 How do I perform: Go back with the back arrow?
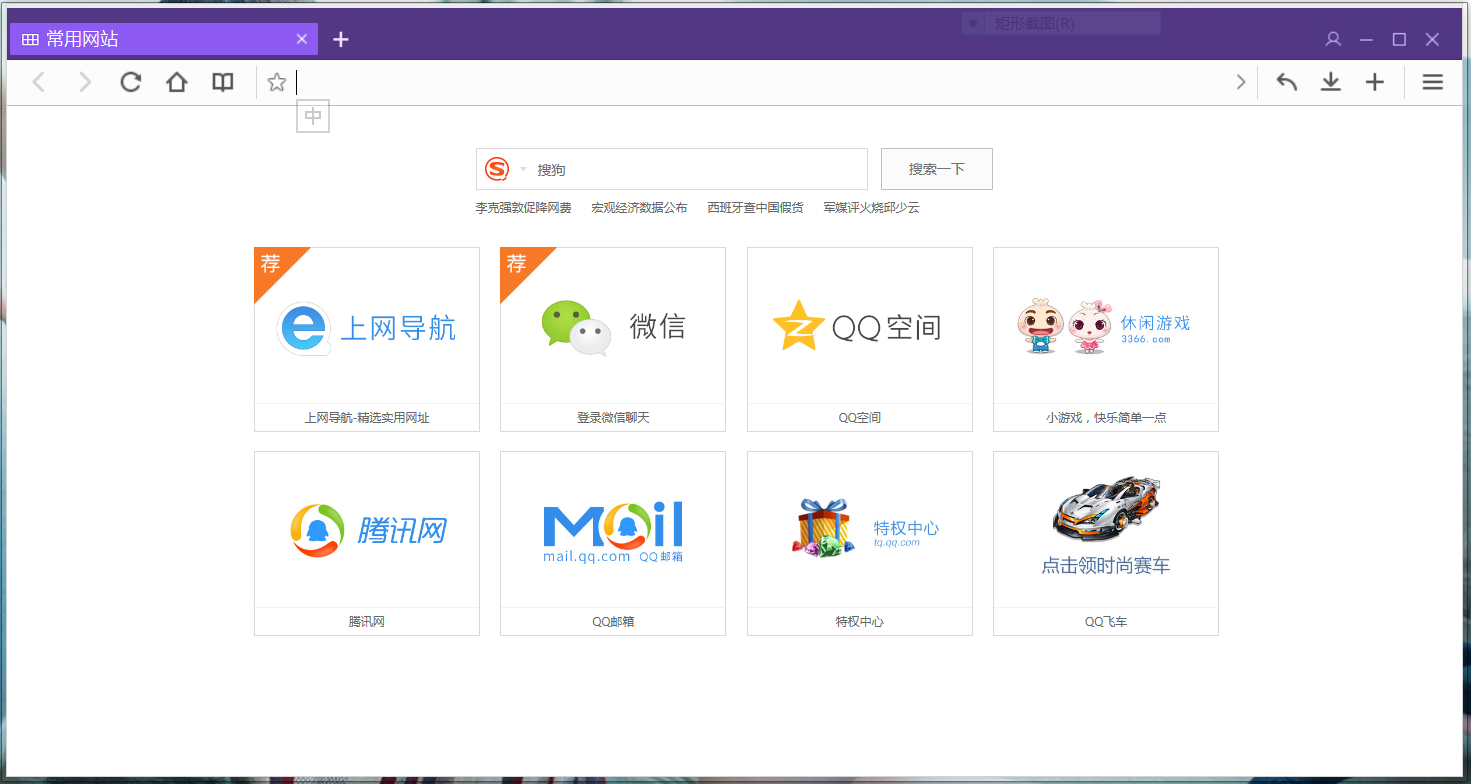[x=39, y=82]
